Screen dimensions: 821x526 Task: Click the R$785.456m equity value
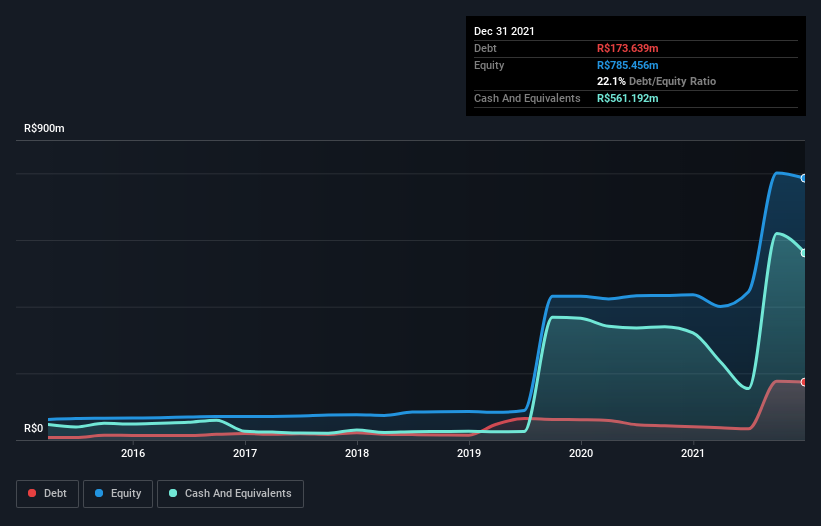[628, 65]
